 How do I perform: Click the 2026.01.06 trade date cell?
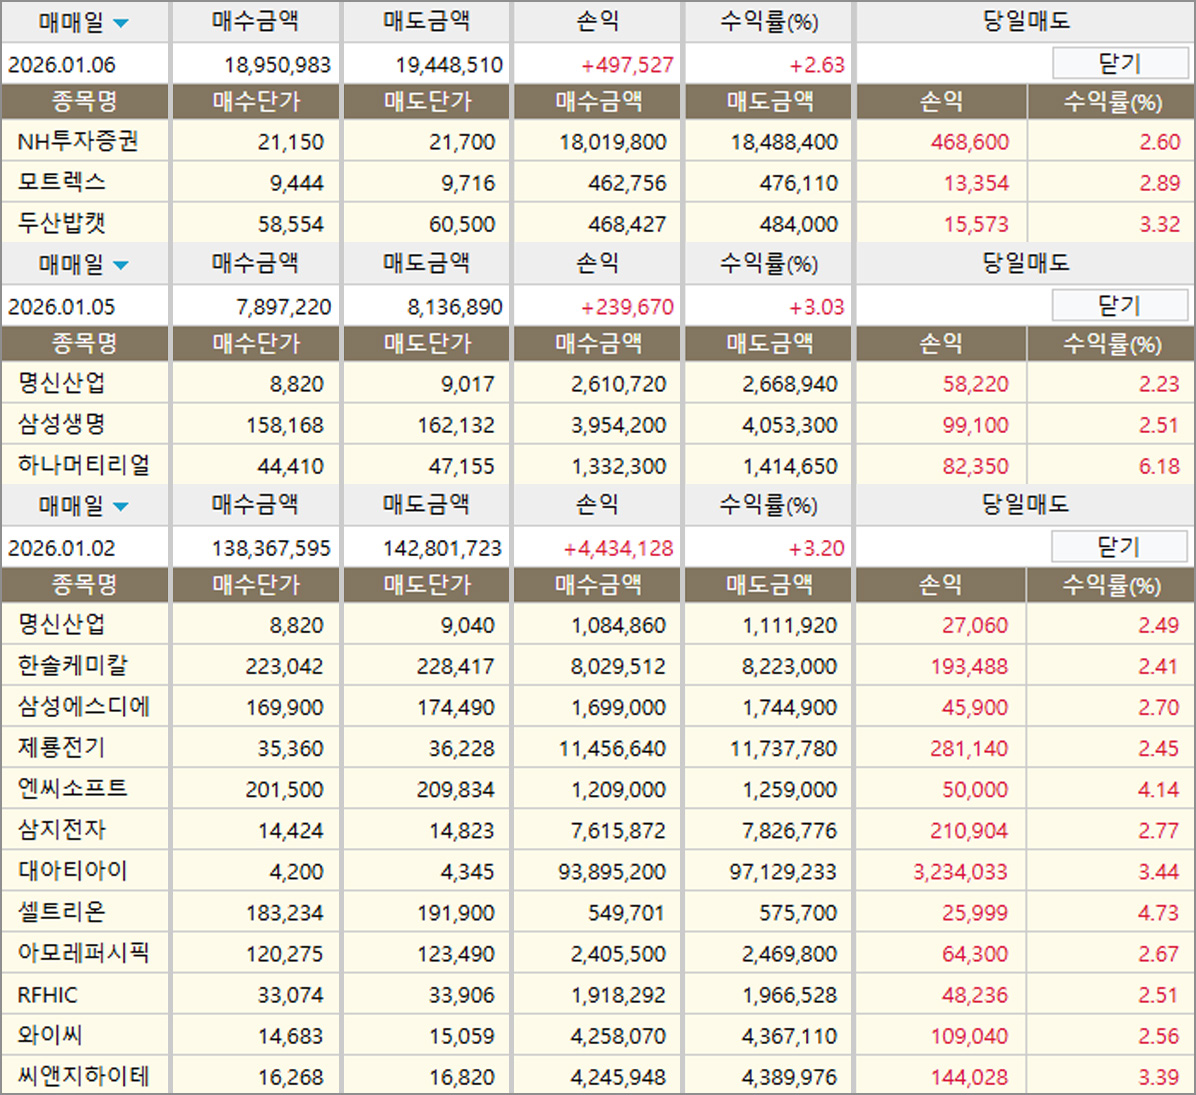tap(62, 65)
